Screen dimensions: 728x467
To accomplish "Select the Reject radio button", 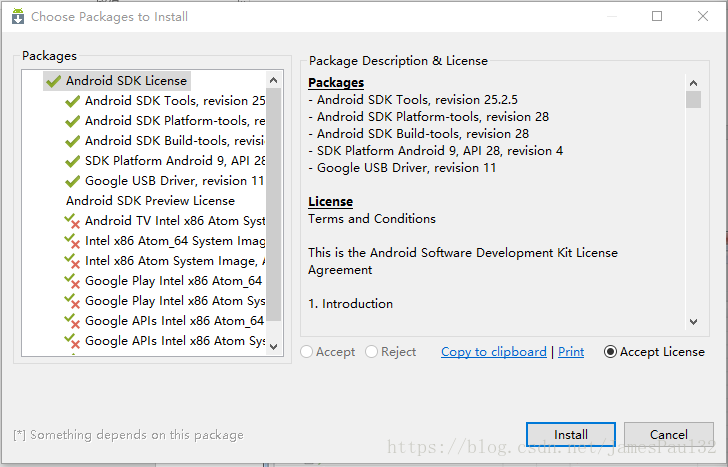I will (371, 352).
